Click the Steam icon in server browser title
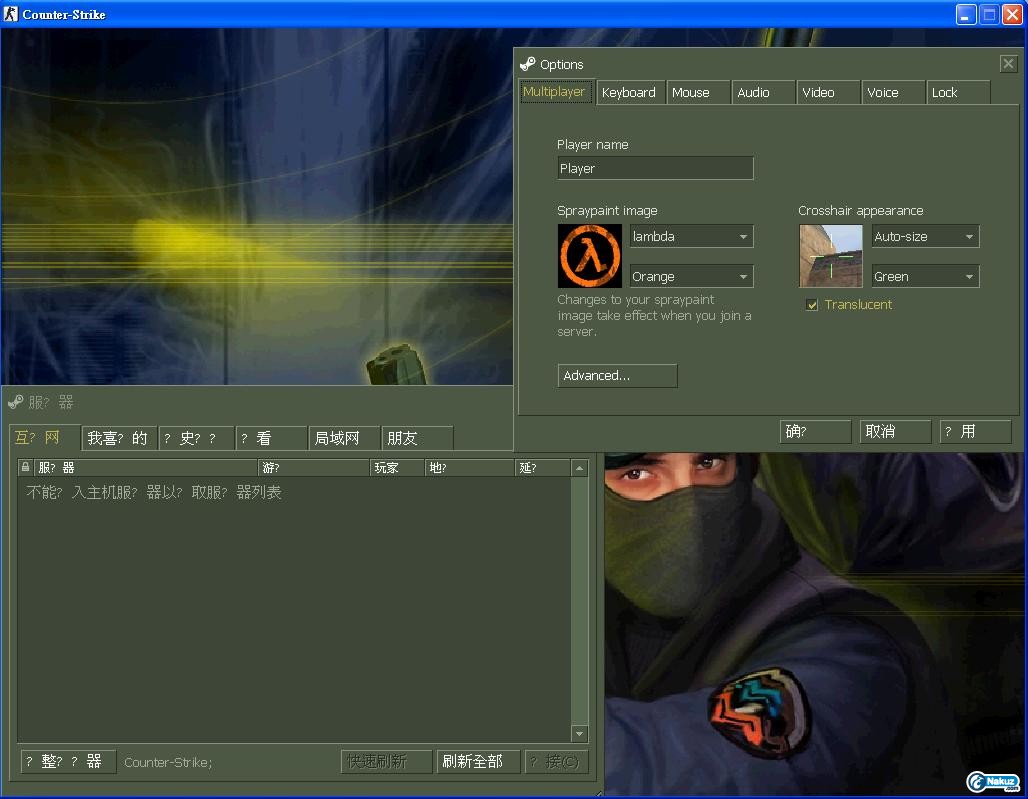 (x=15, y=402)
